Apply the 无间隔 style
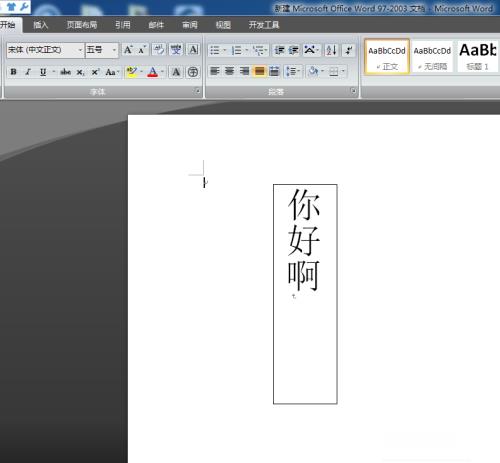This screenshot has width=500, height=463. coord(432,57)
